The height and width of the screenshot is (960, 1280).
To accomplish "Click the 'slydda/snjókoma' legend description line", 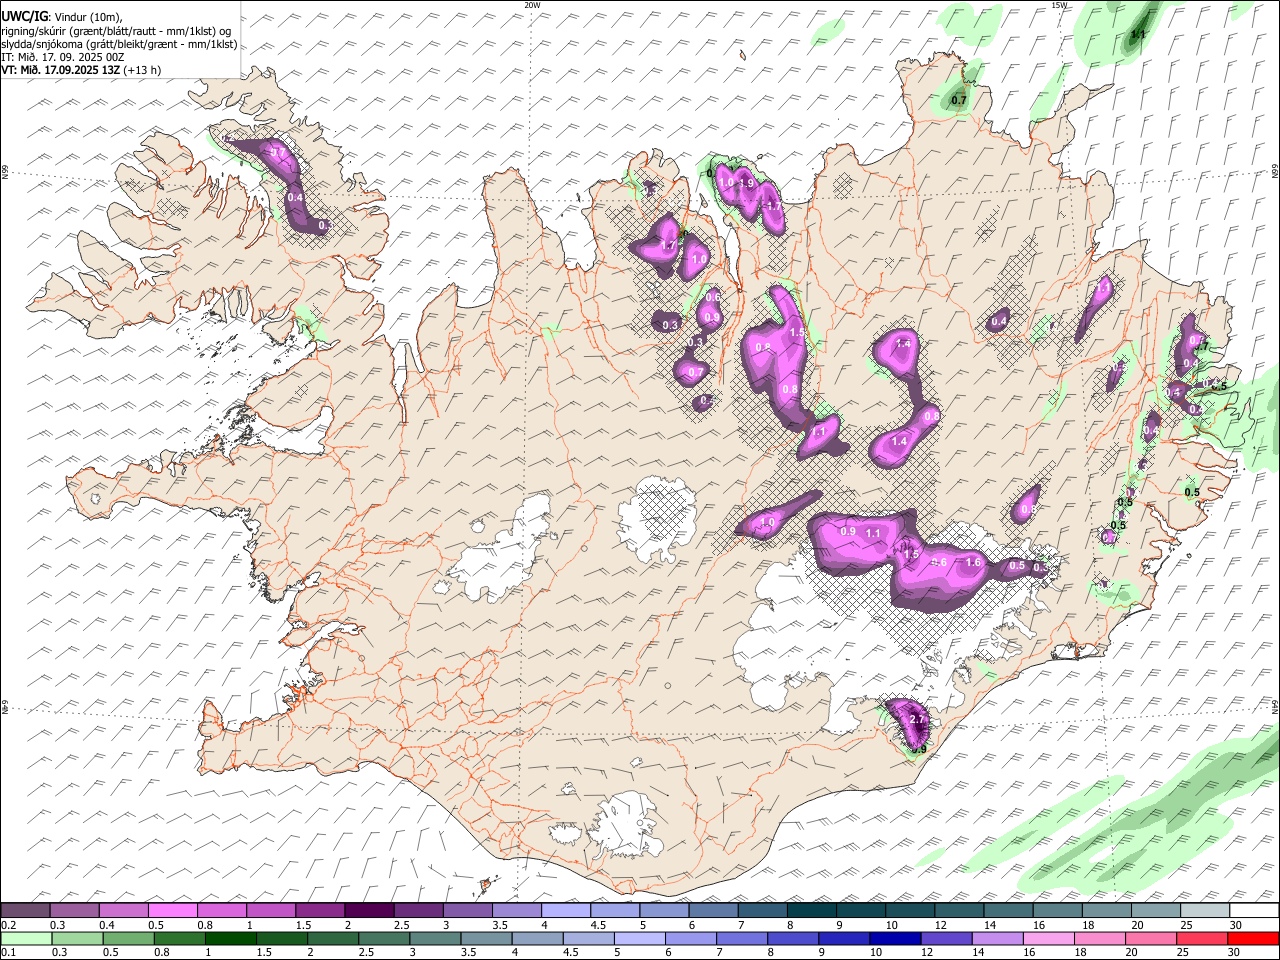I will [119, 44].
